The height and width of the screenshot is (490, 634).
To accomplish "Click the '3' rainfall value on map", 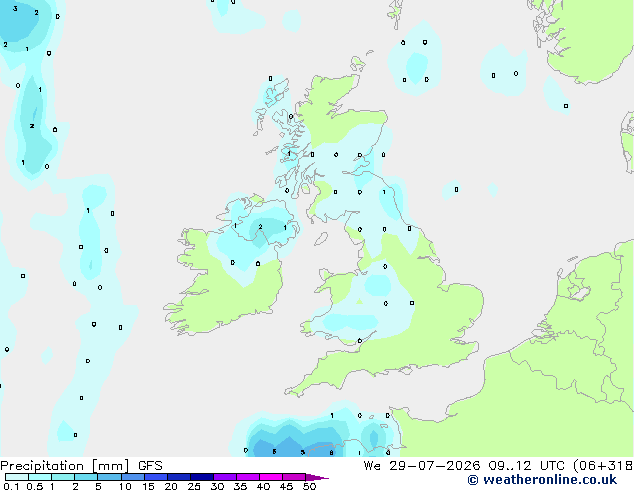I will 15,8.
